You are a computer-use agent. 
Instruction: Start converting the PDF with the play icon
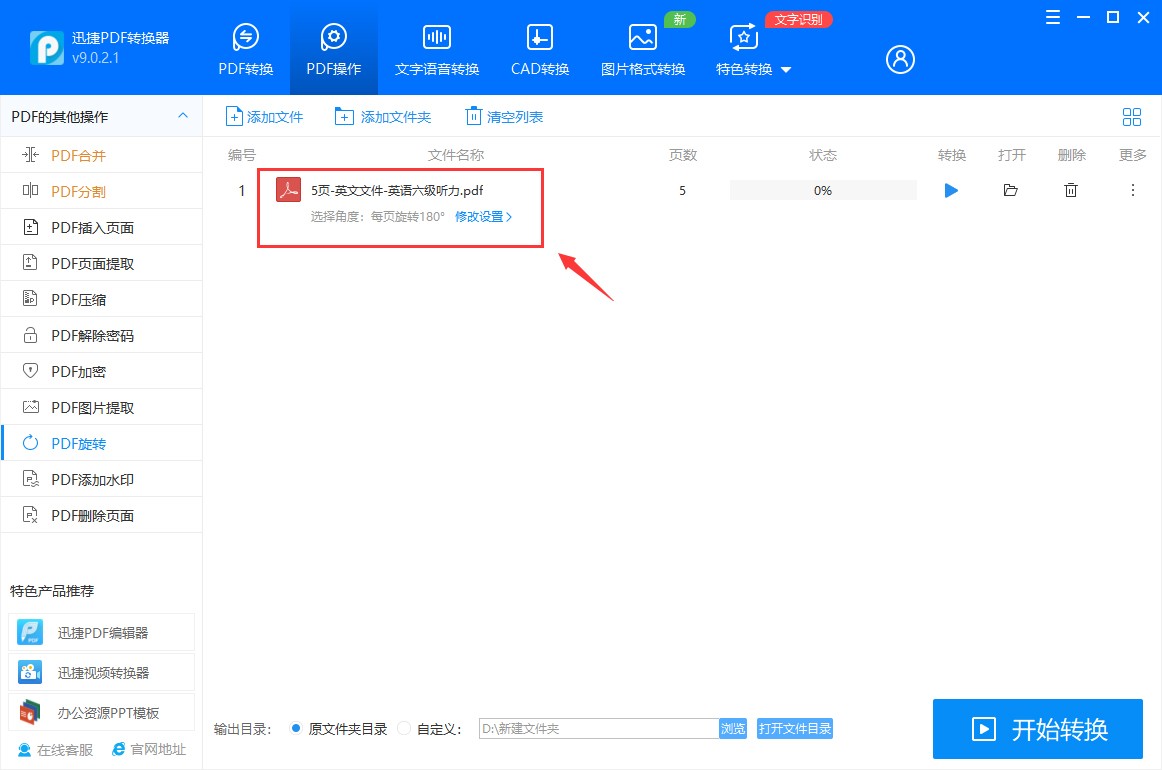[951, 190]
